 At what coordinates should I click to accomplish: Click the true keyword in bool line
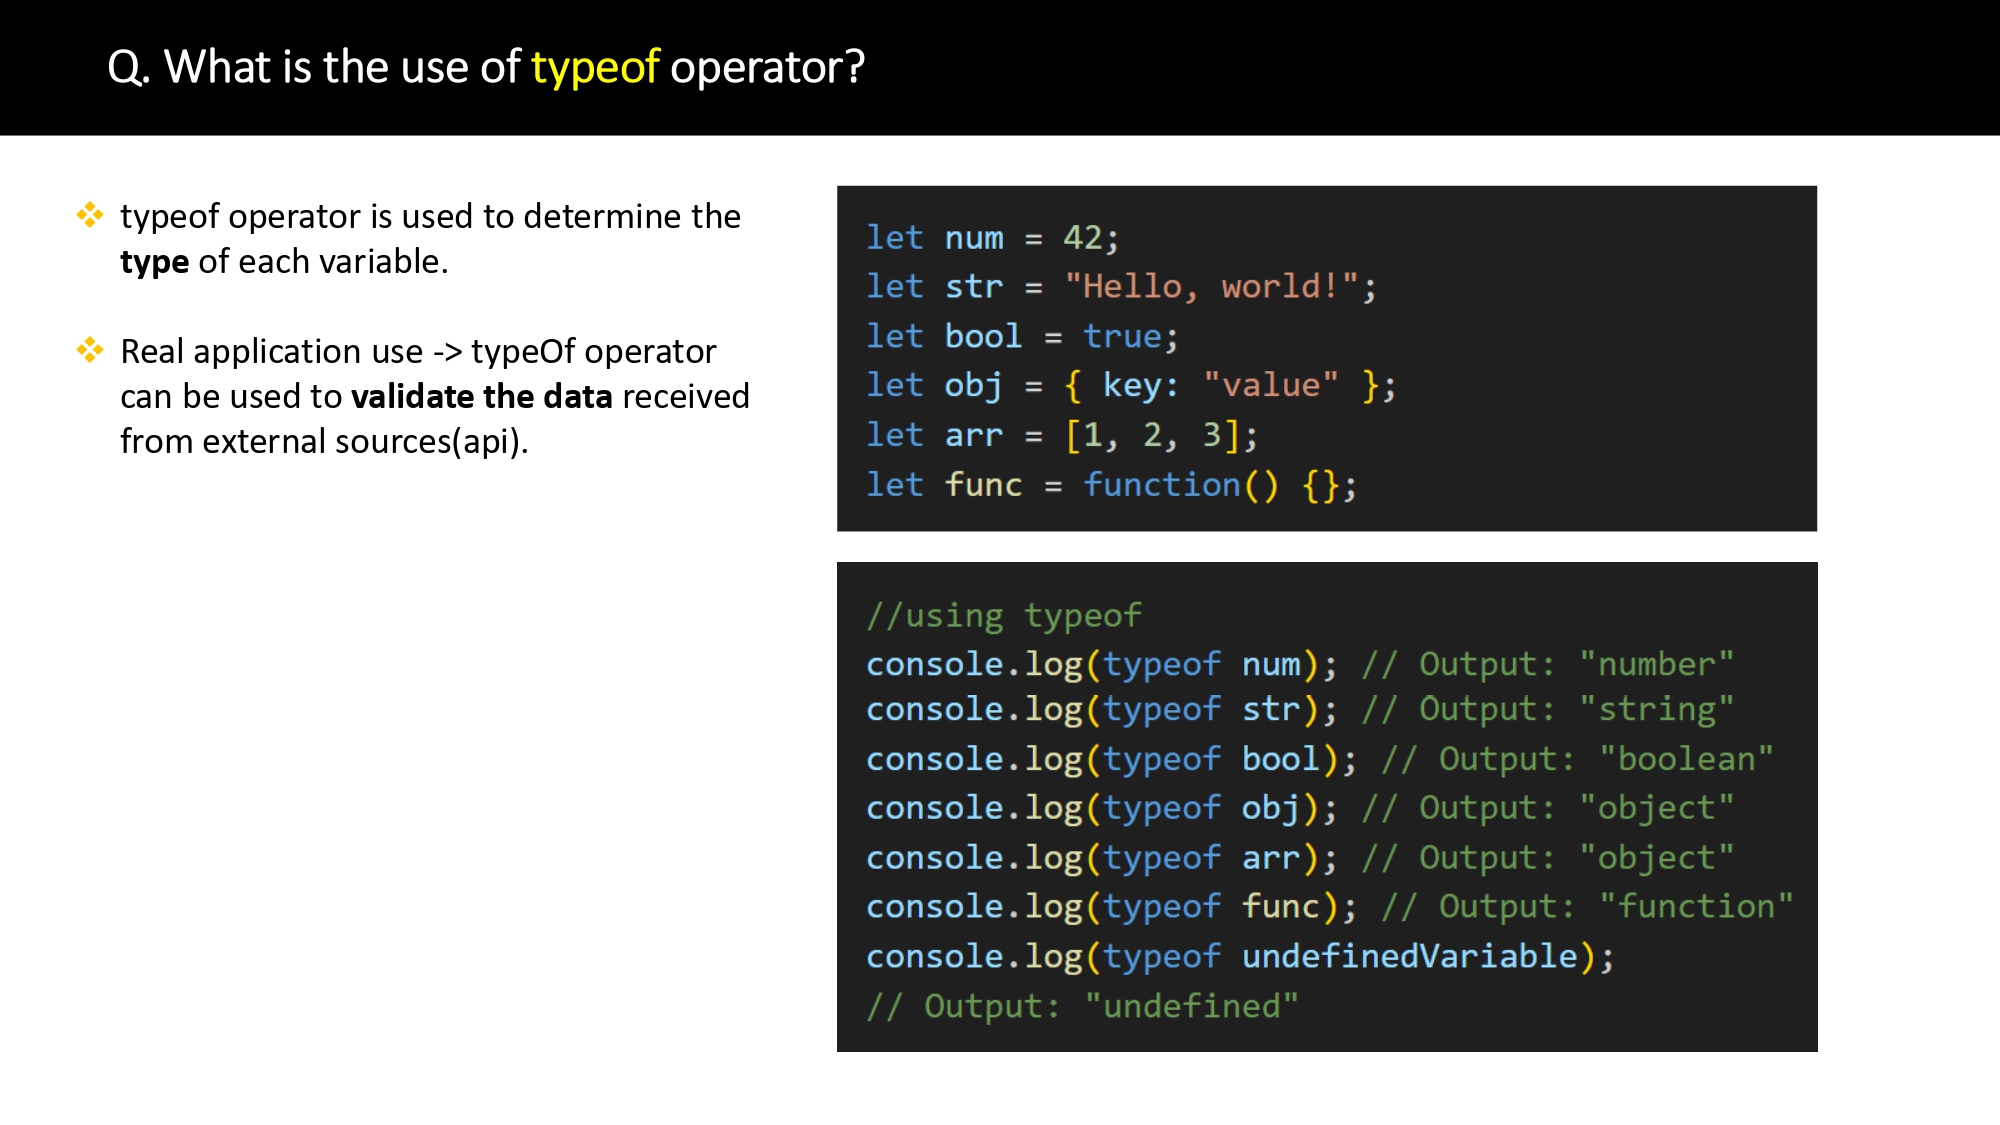pos(1122,336)
